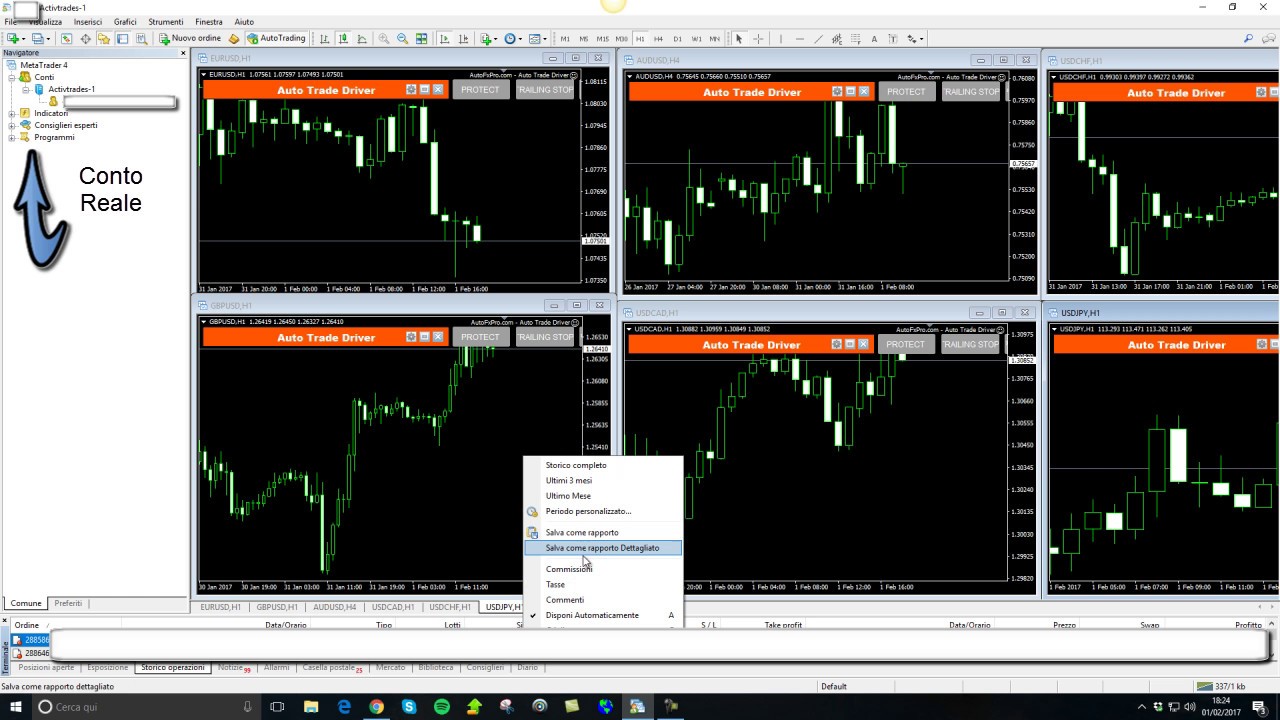Open Skype from the Windows taskbar
The width and height of the screenshot is (1280, 720).
[409, 707]
